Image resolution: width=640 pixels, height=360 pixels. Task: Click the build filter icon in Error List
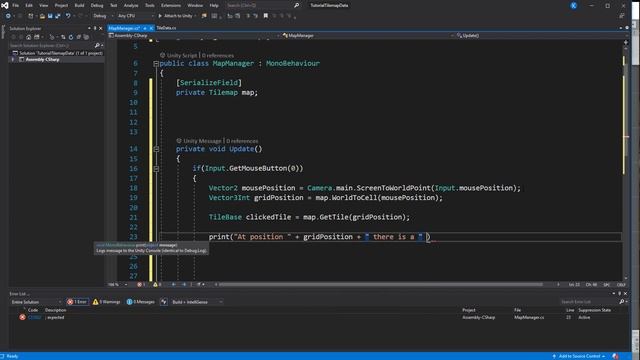pos(164,302)
